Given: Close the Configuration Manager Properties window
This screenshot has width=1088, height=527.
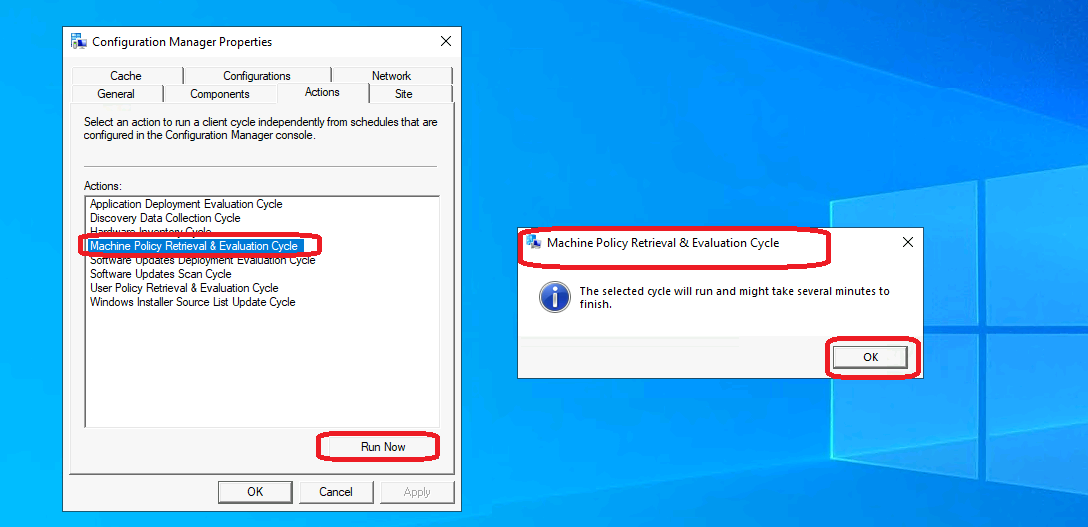Looking at the screenshot, I should click(x=445, y=42).
